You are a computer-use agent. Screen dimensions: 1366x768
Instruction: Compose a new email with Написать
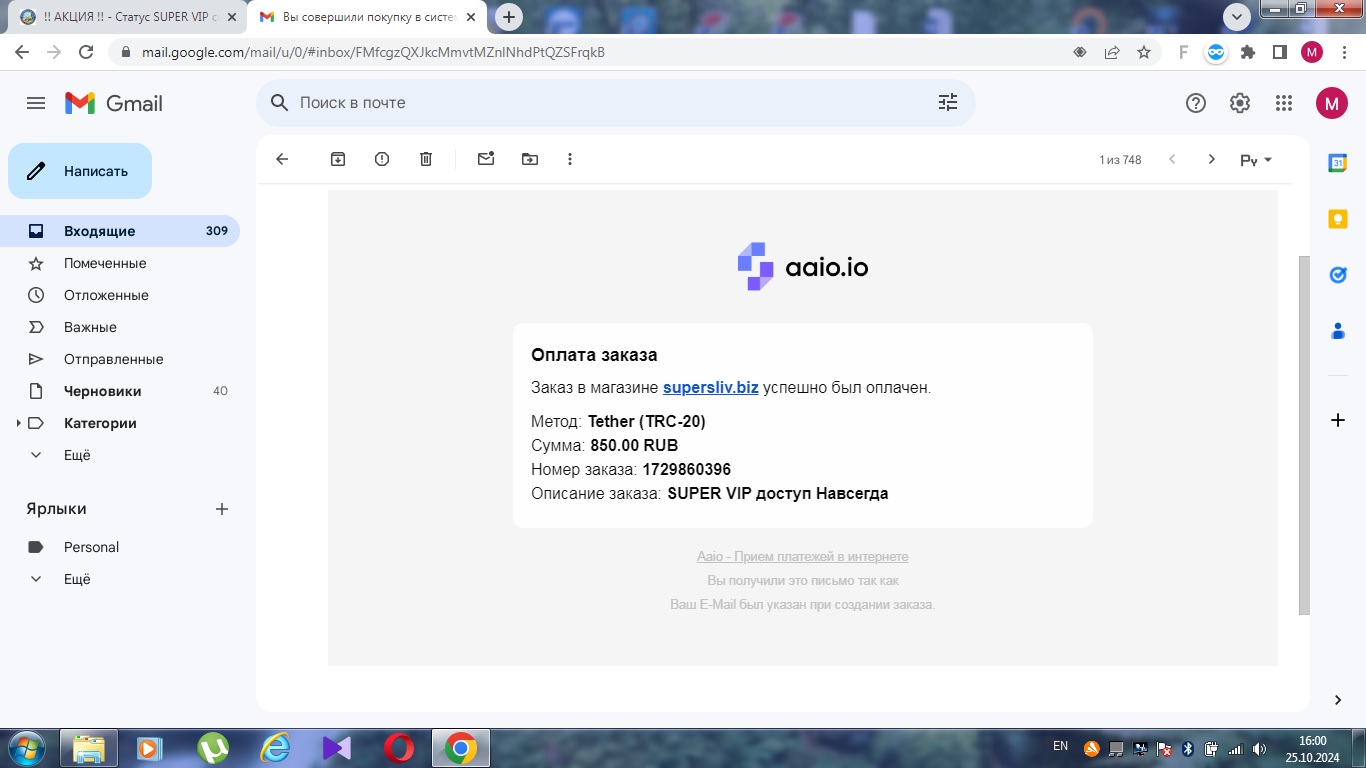(80, 171)
